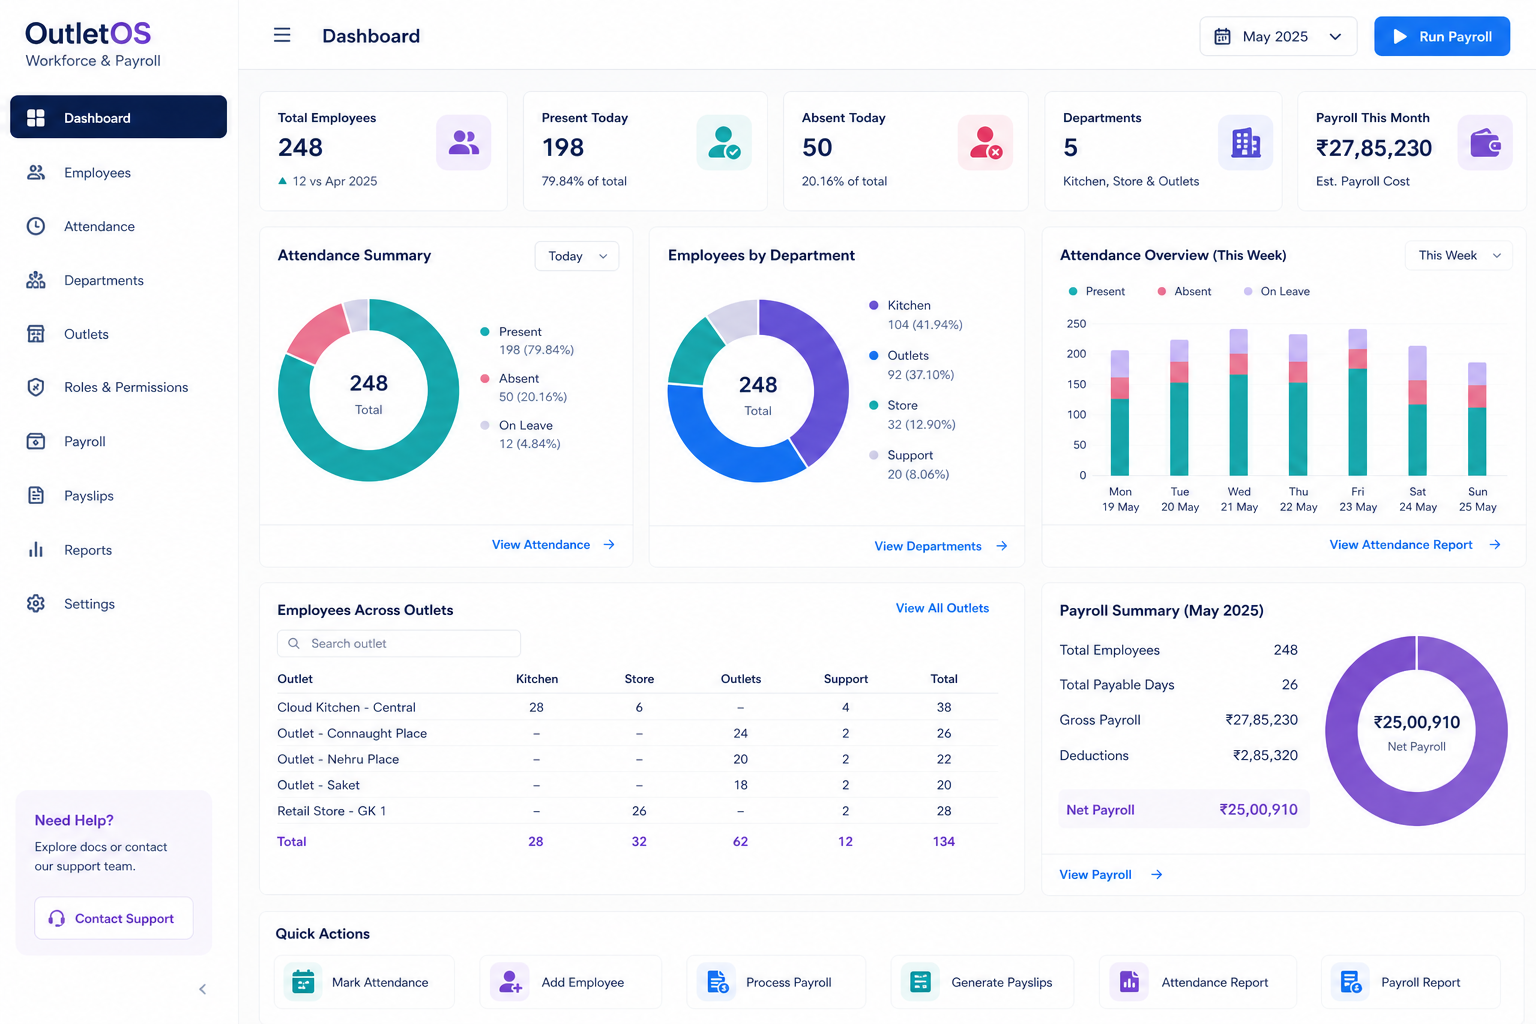Open Payslips in the sidebar
Screen dimensions: 1536x1024
click(x=118, y=495)
